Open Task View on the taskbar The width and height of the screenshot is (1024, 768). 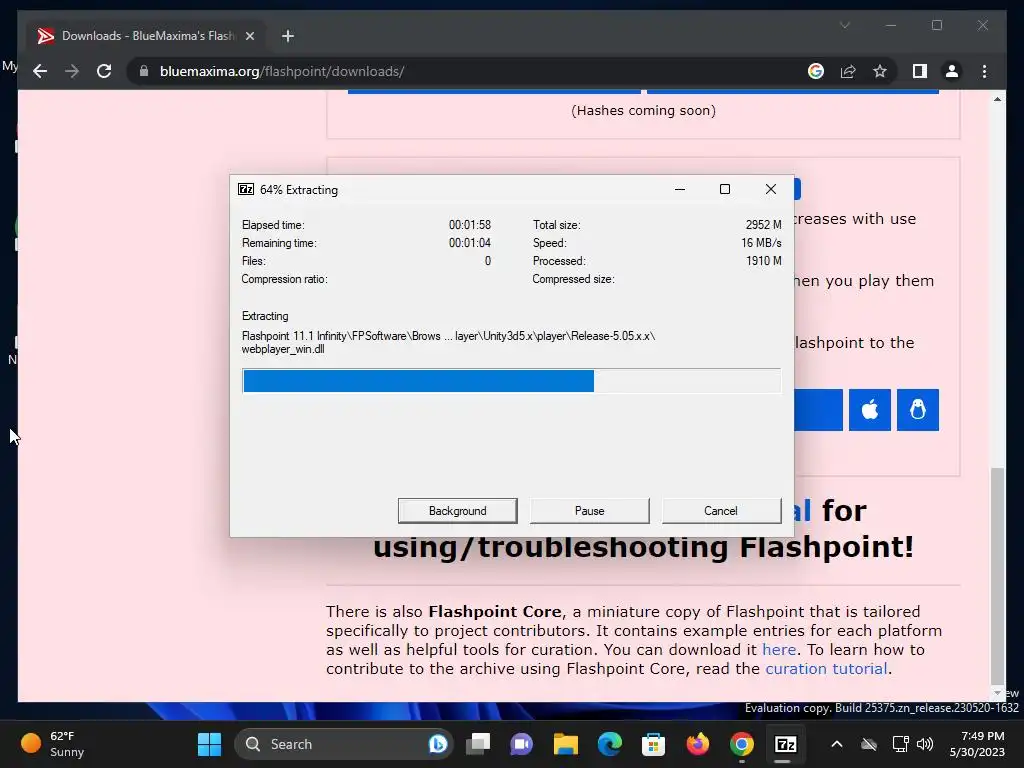click(x=478, y=744)
